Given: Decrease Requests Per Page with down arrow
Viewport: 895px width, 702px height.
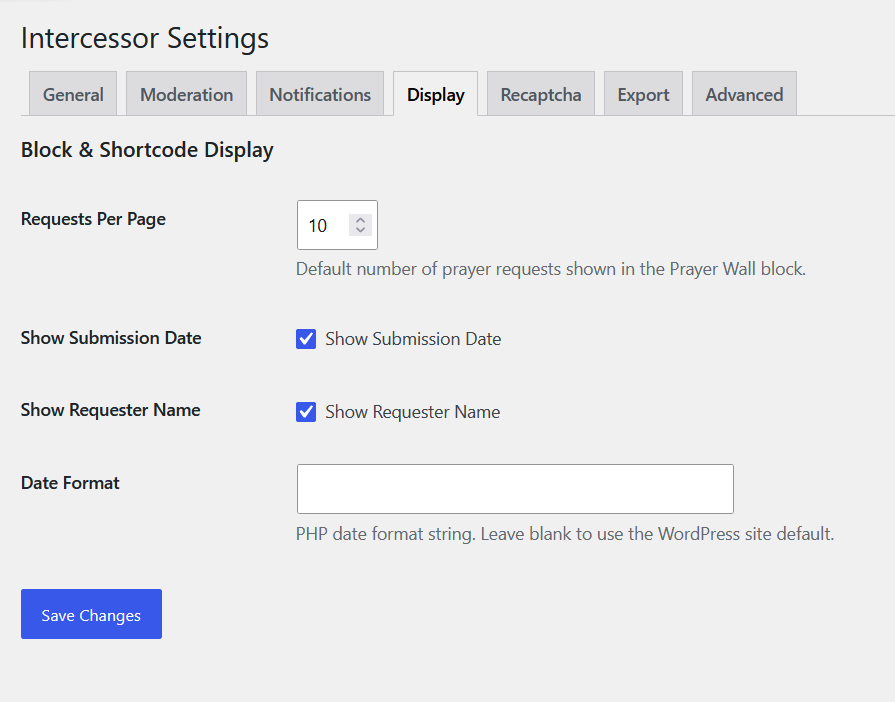Looking at the screenshot, I should 360,230.
